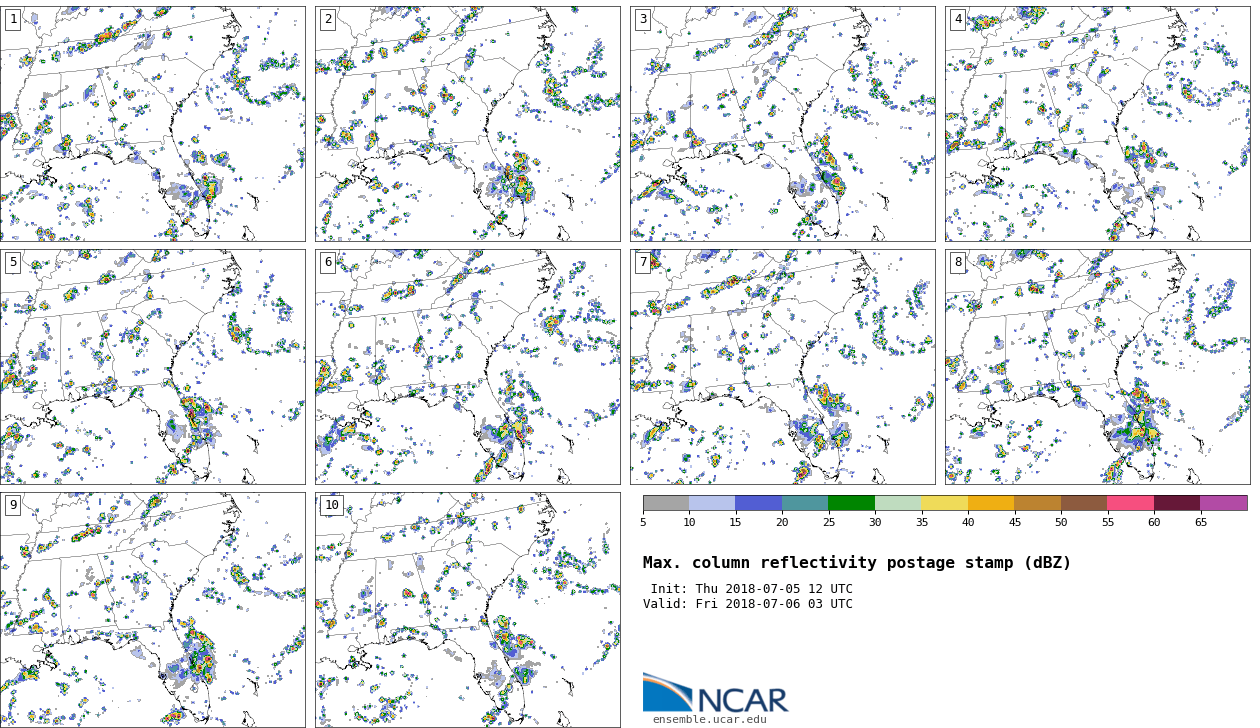Pick the gray 5–10 dBZ swatch
The image size is (1260, 728).
(666, 503)
